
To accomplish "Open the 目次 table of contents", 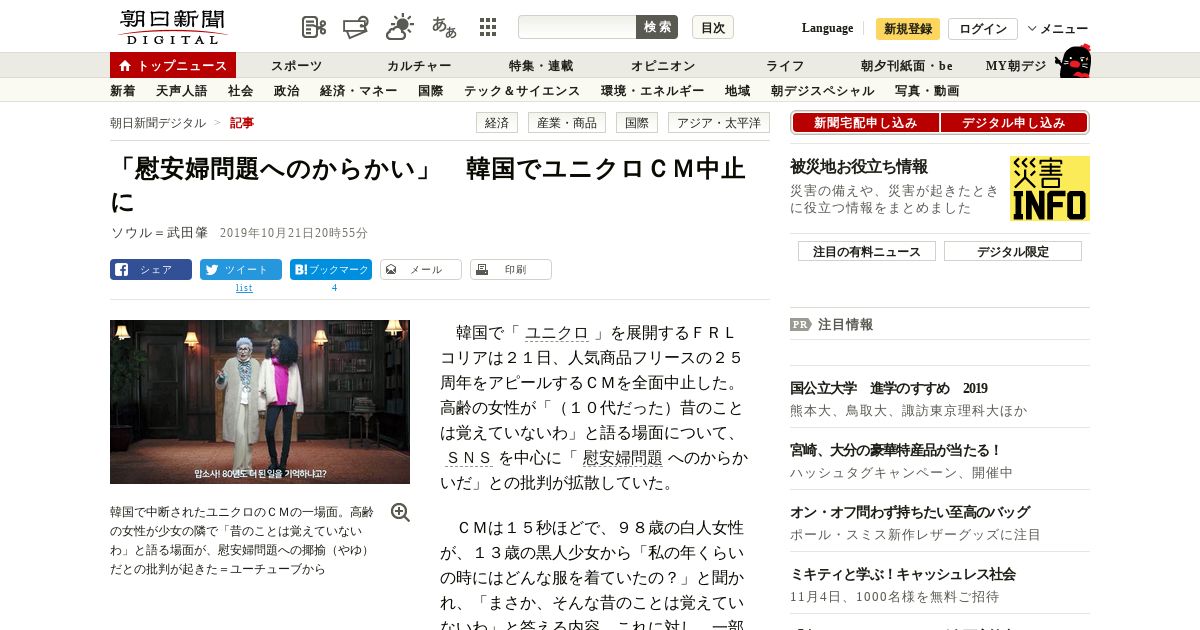I will point(713,27).
